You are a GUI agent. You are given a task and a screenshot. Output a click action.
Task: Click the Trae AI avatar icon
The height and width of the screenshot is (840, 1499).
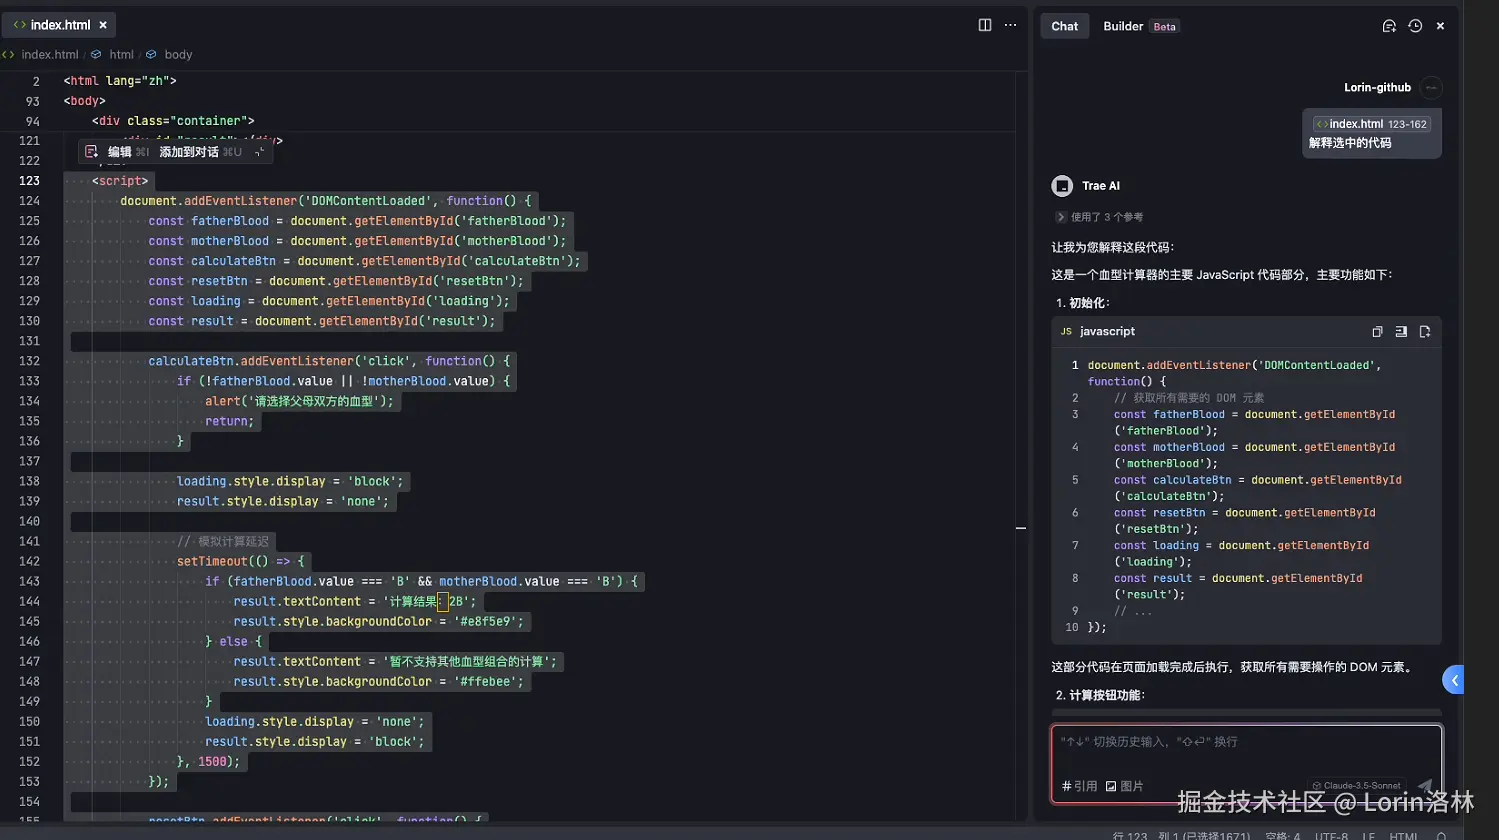pos(1062,186)
